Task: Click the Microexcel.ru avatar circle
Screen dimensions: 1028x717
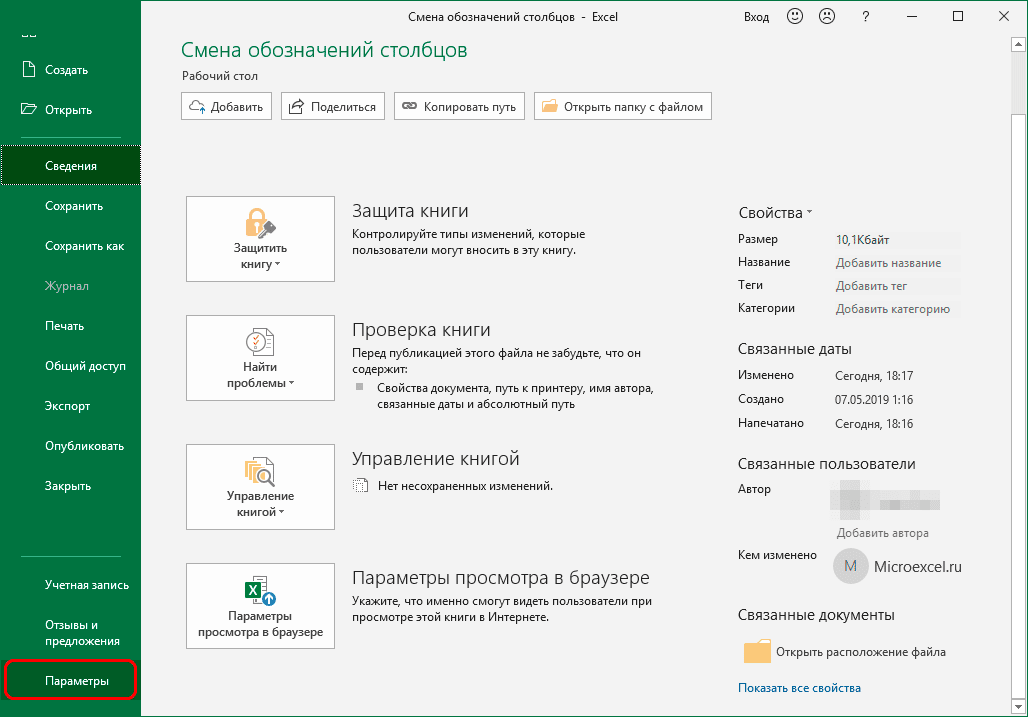Action: (851, 566)
